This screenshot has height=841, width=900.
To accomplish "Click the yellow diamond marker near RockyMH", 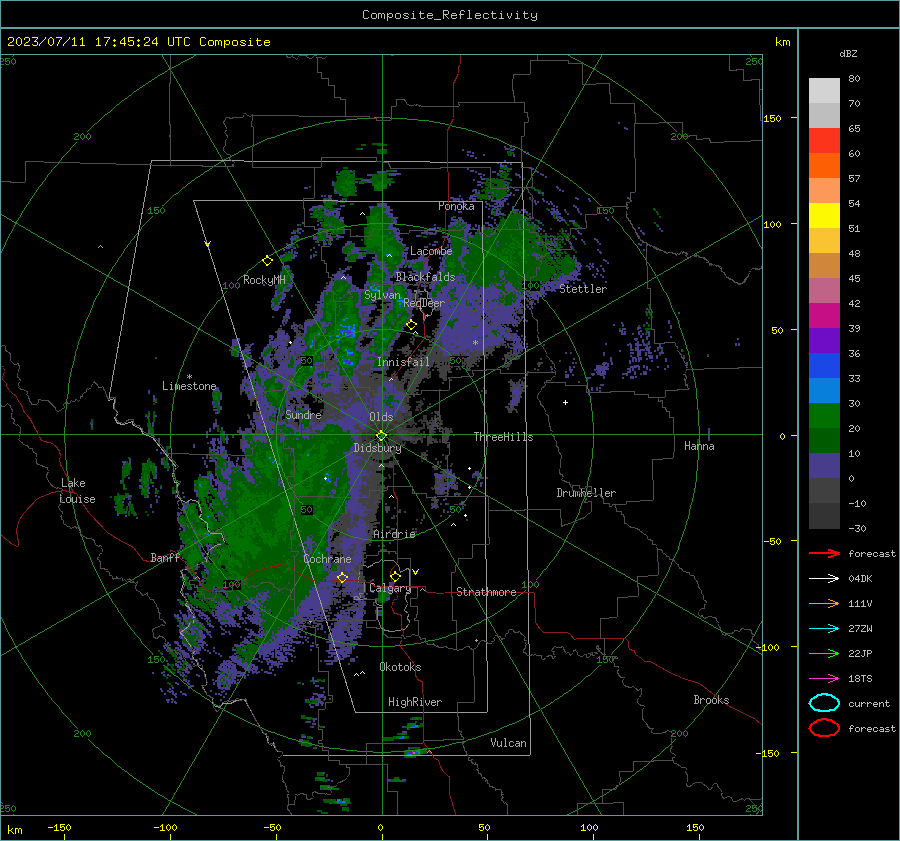I will click(x=267, y=261).
